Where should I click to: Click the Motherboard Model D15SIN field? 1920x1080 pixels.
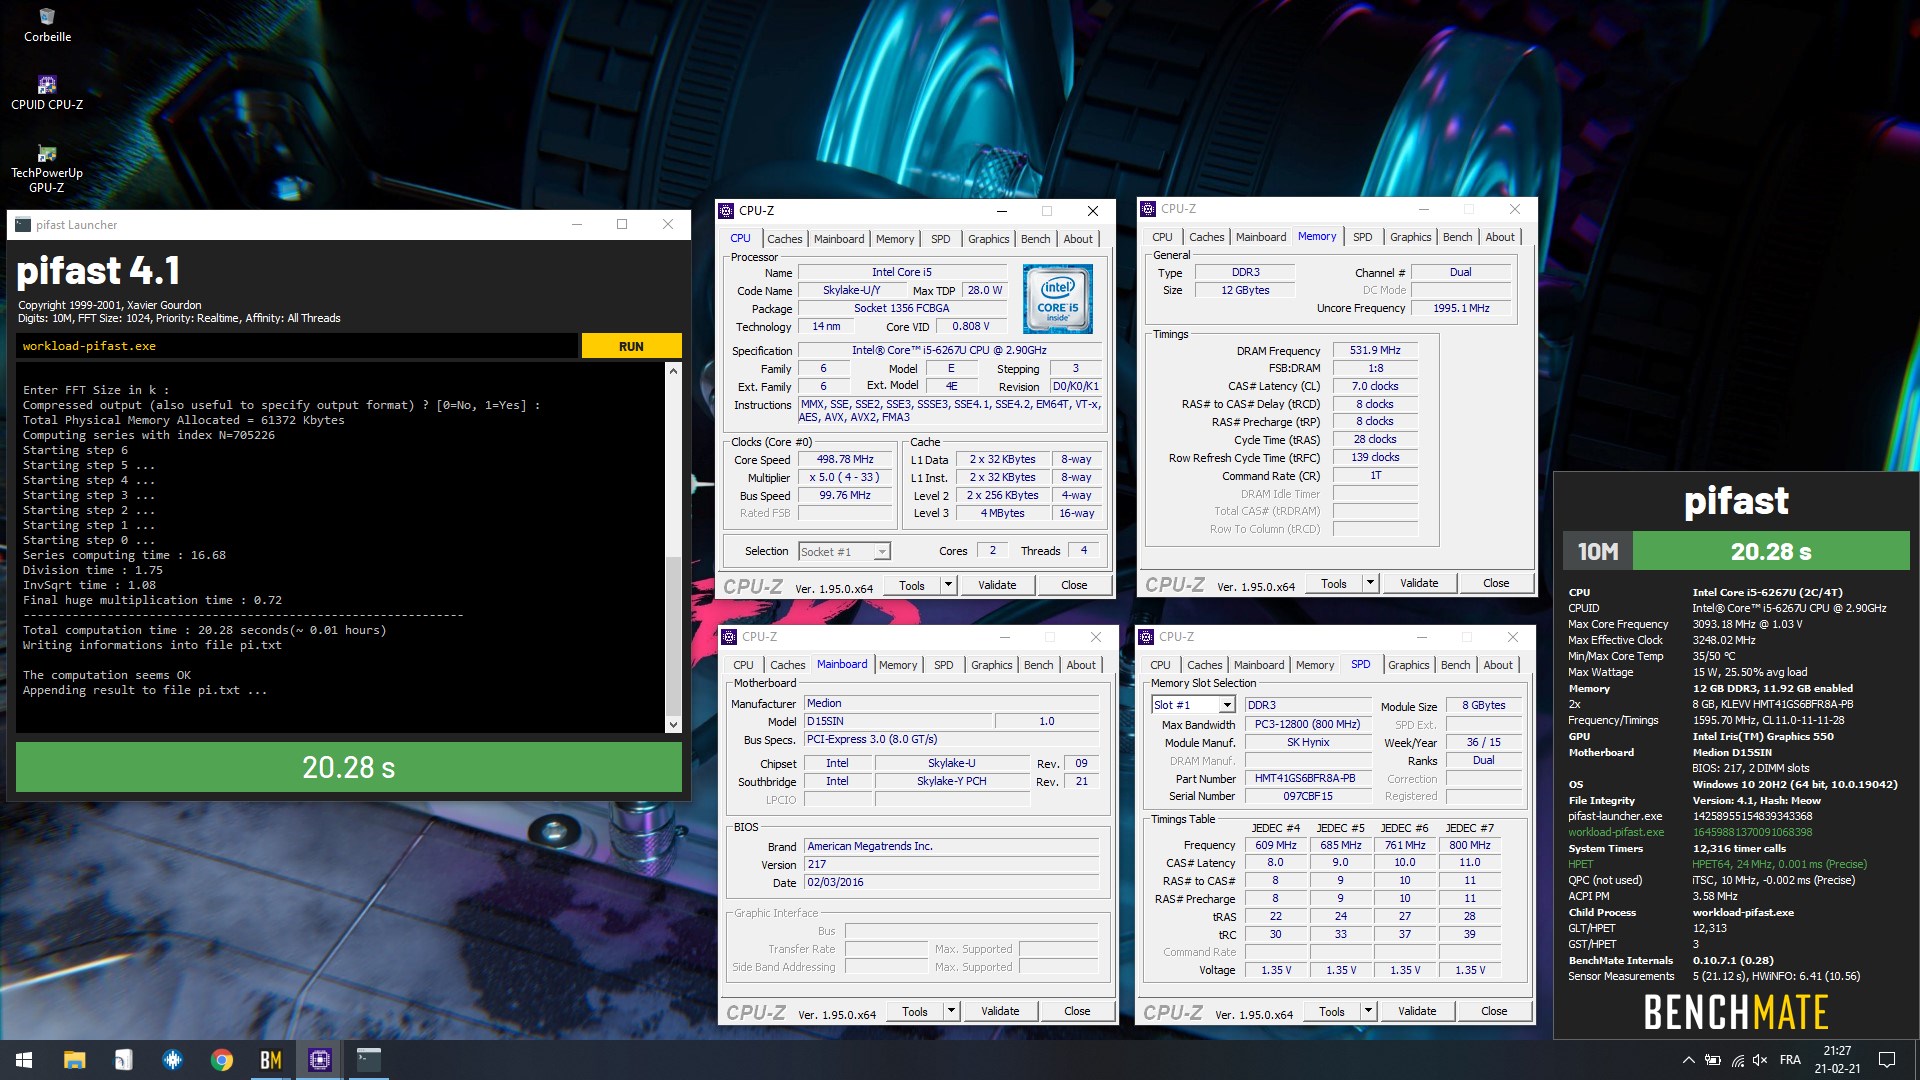(x=898, y=721)
